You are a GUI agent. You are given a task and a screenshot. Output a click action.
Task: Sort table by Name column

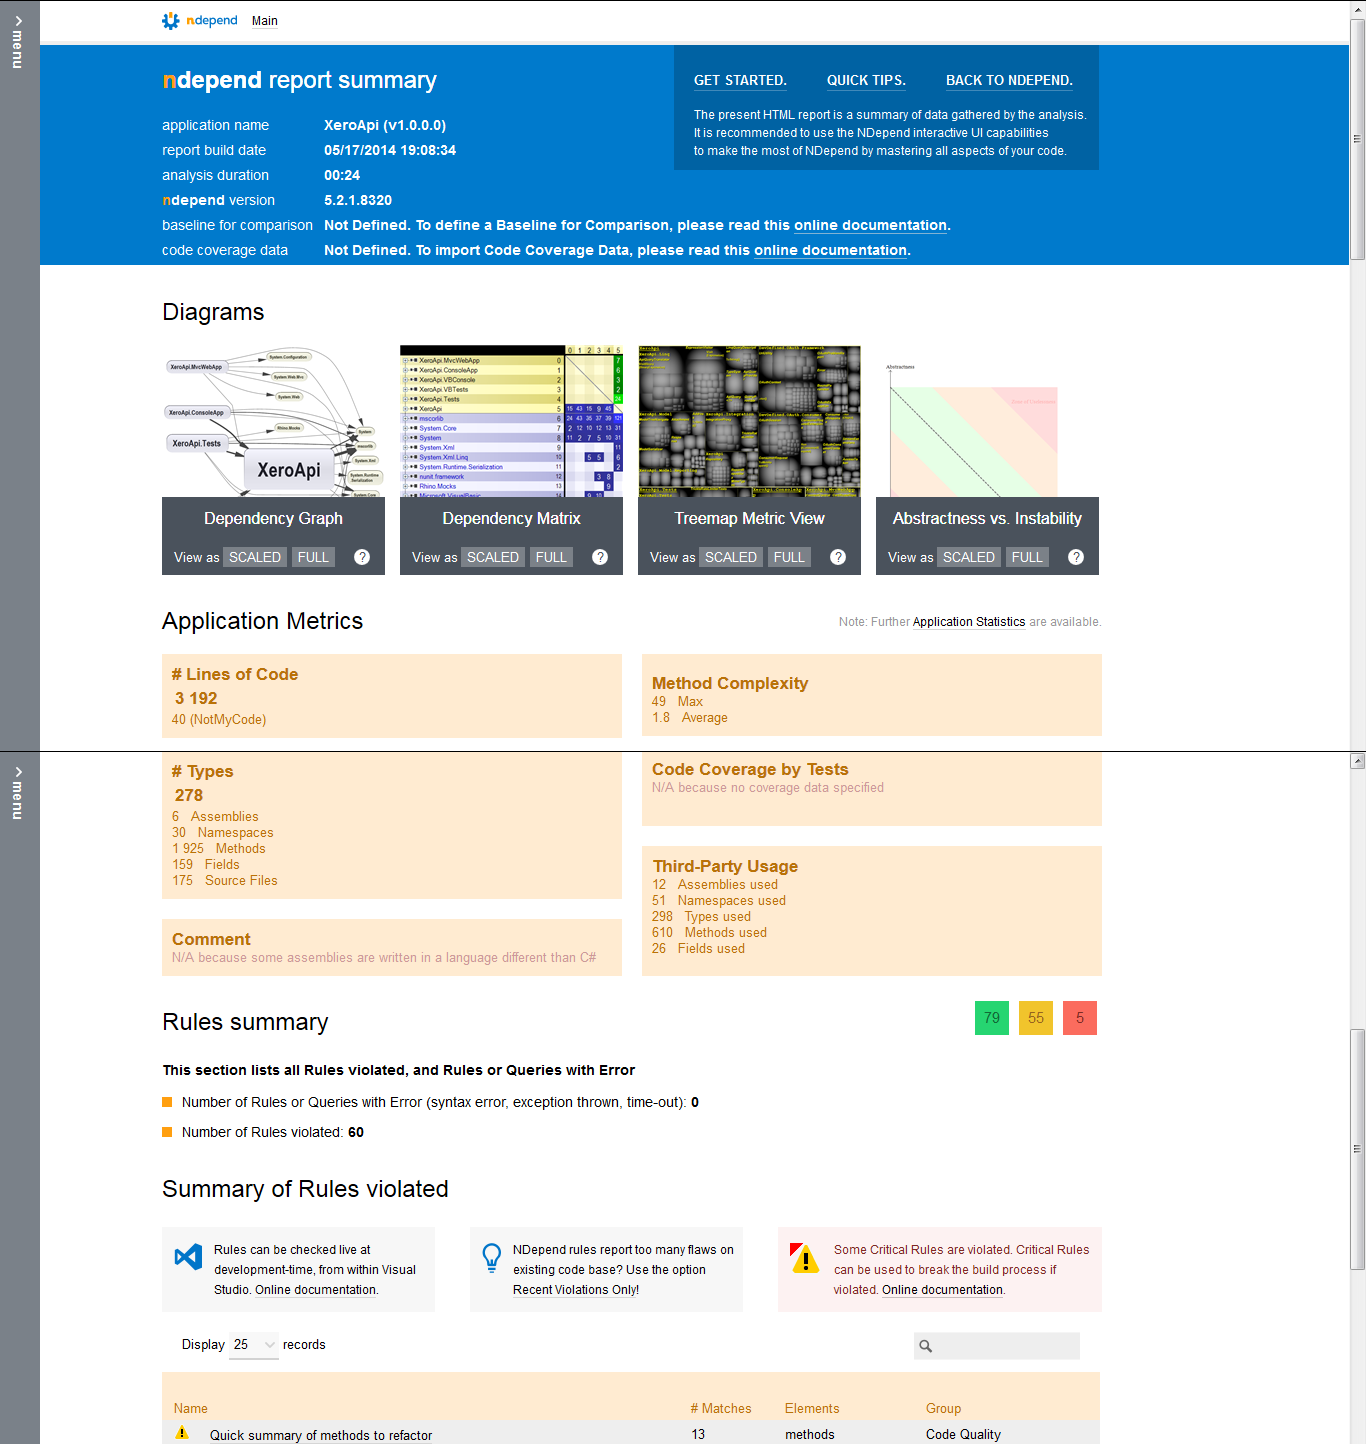(191, 1408)
